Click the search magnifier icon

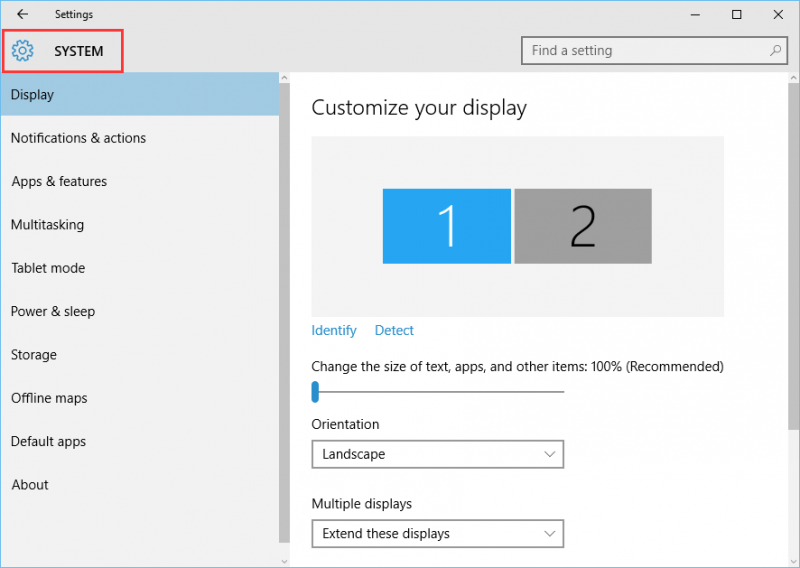pos(775,51)
